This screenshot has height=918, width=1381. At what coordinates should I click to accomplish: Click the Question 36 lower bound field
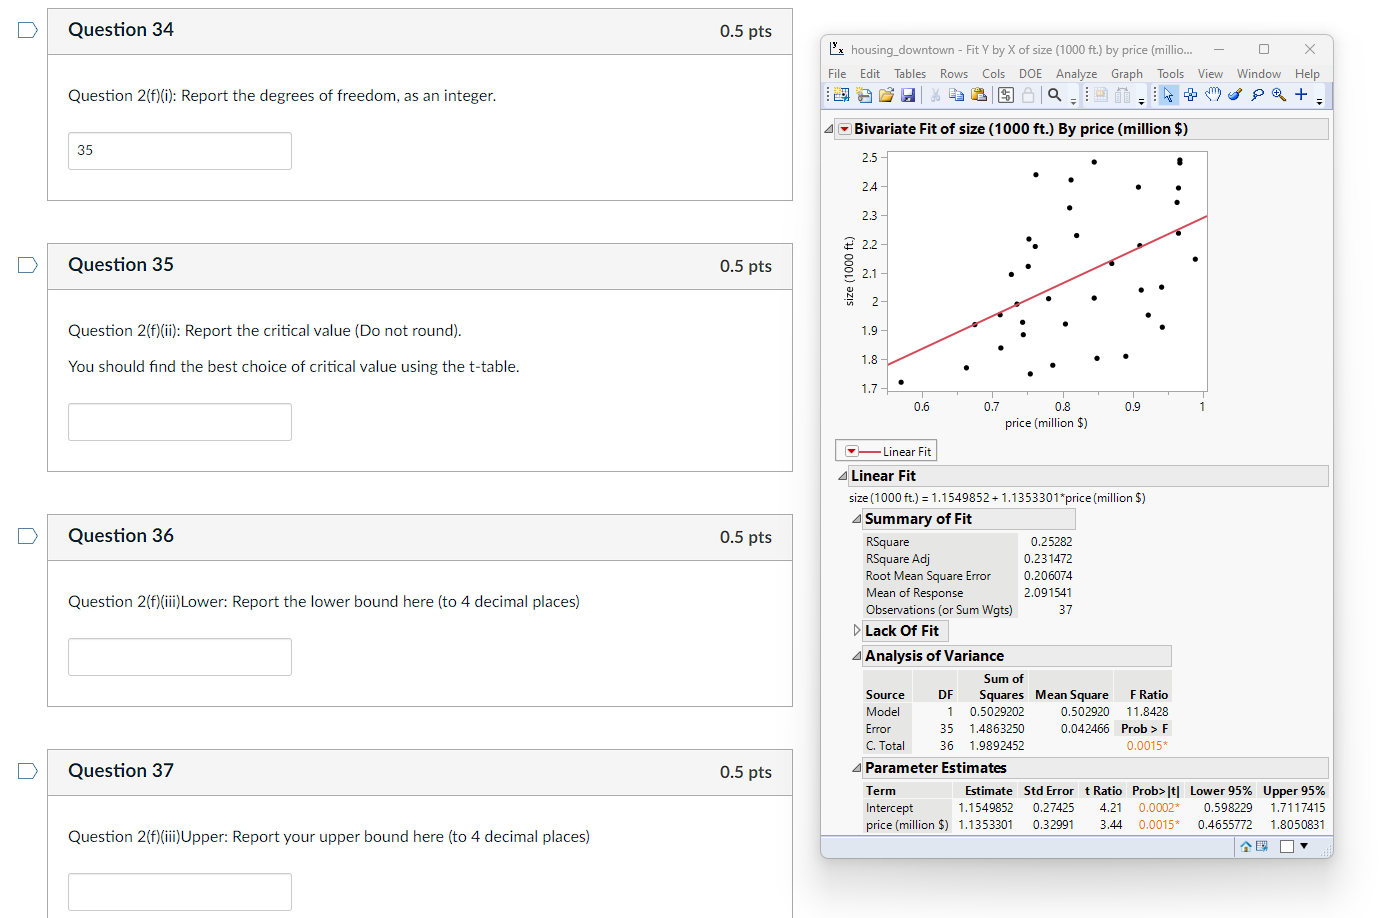[x=180, y=657]
